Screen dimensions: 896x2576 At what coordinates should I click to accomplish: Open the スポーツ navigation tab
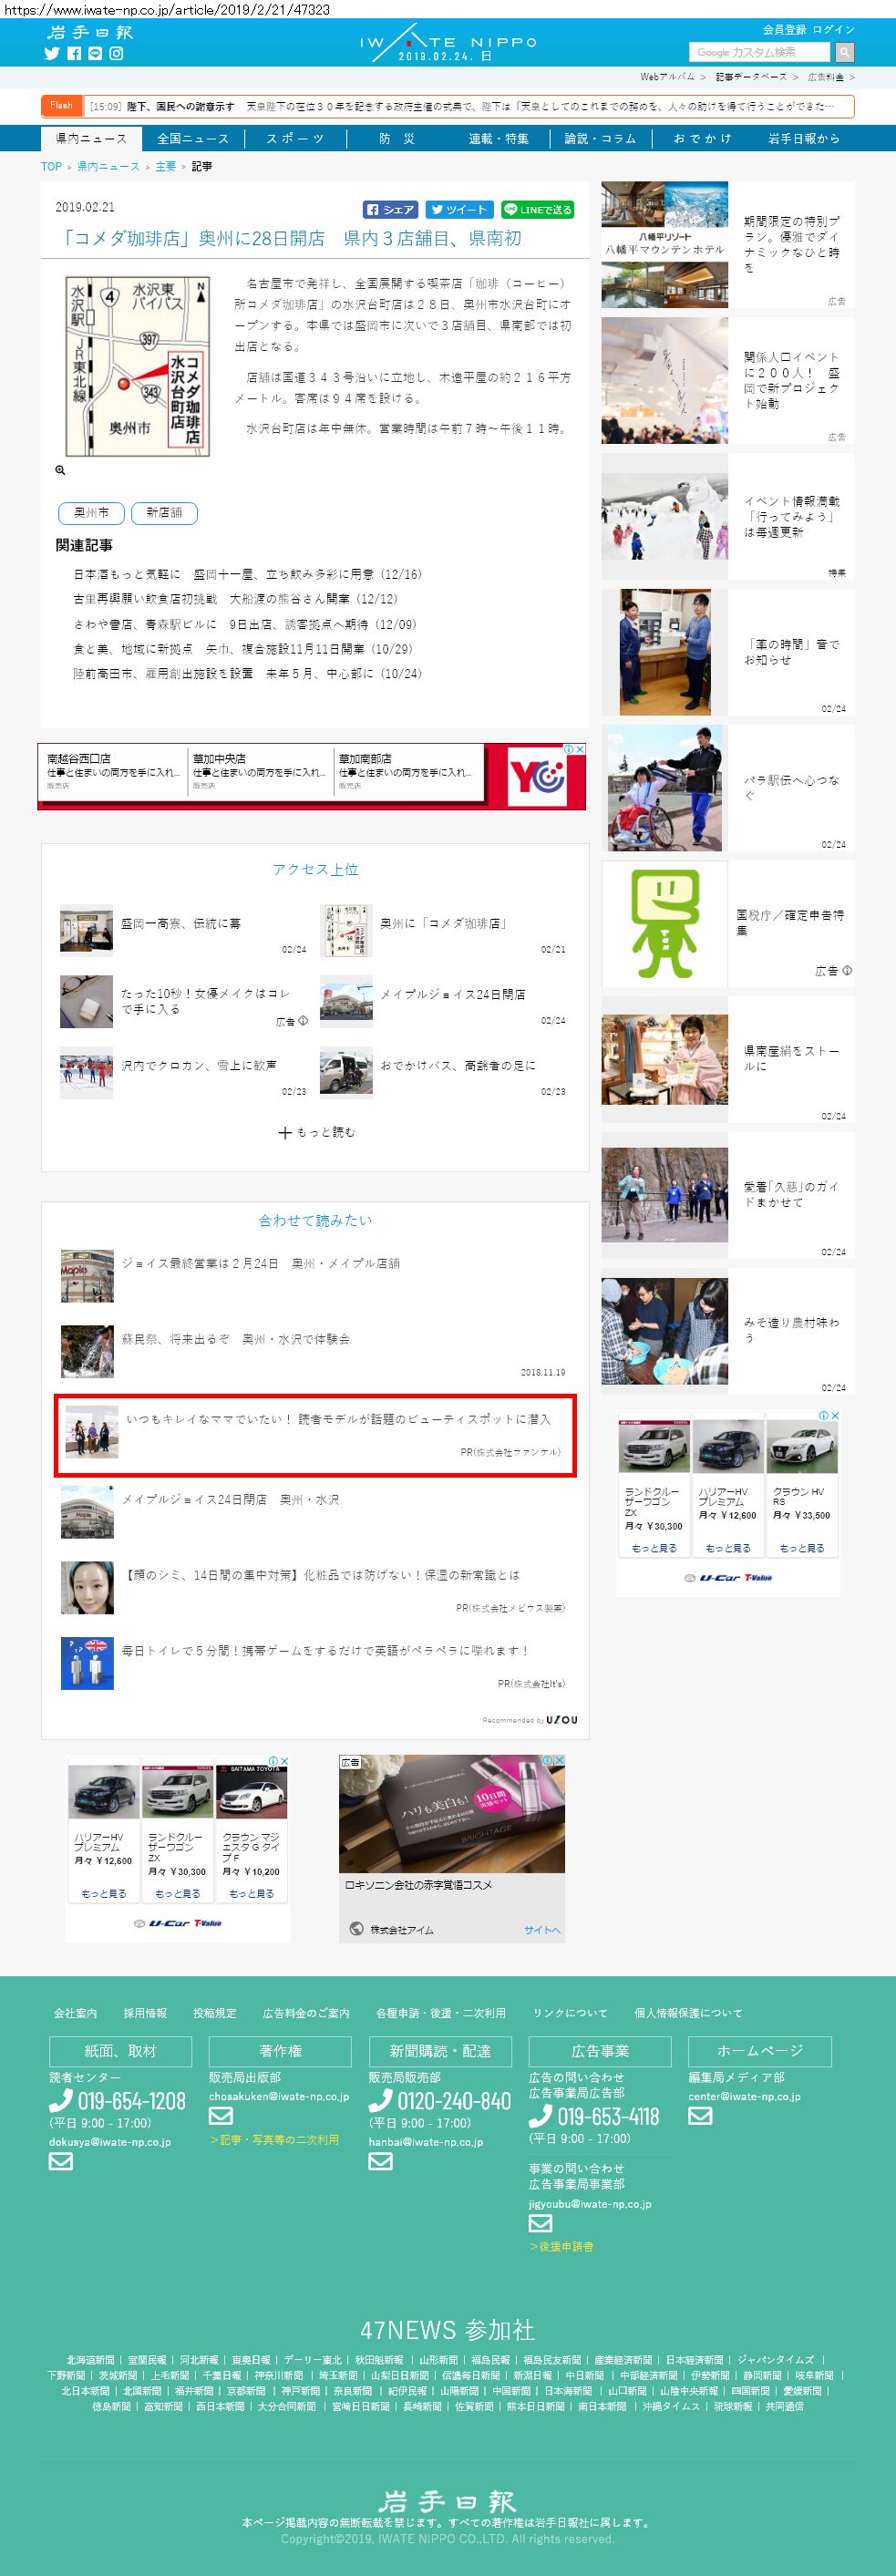coord(295,139)
